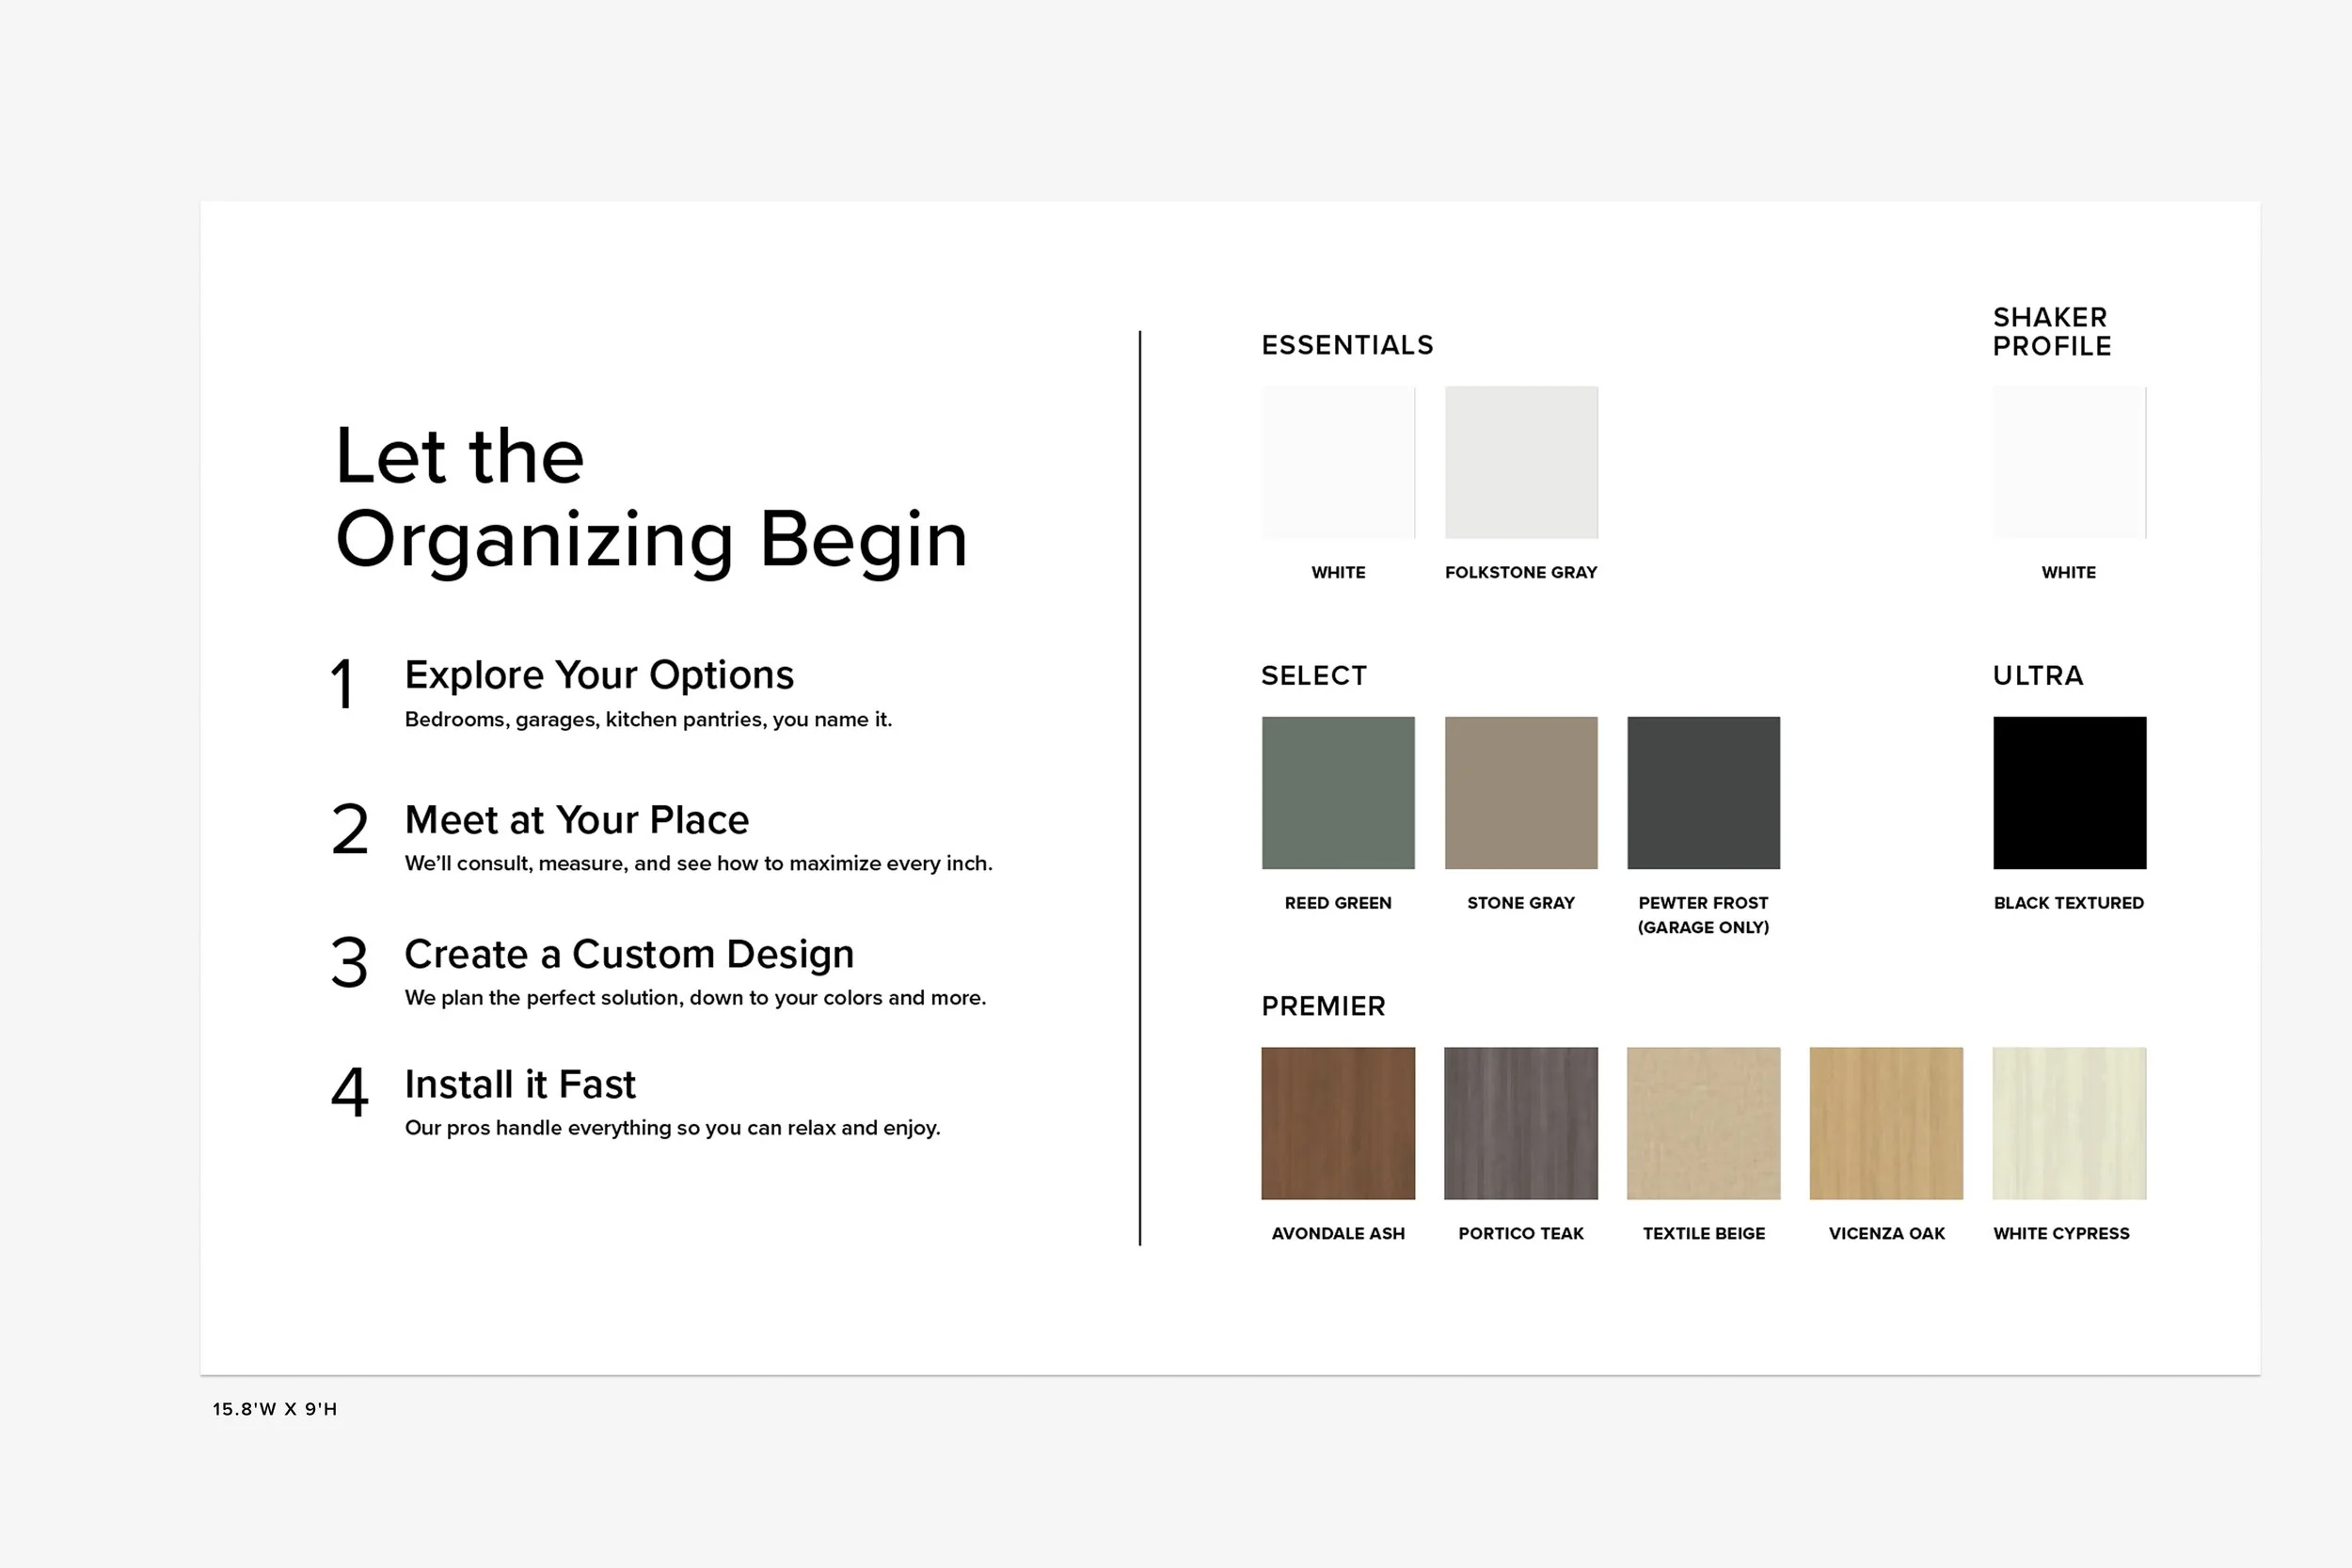
Task: Choose the Reed Green color swatch
Action: click(1338, 792)
